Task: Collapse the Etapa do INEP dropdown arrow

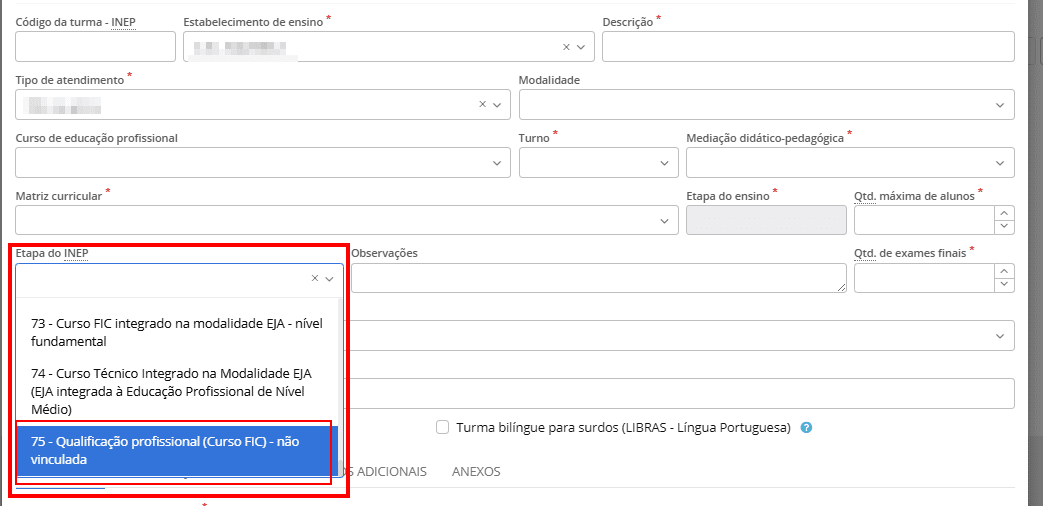Action: (x=329, y=279)
